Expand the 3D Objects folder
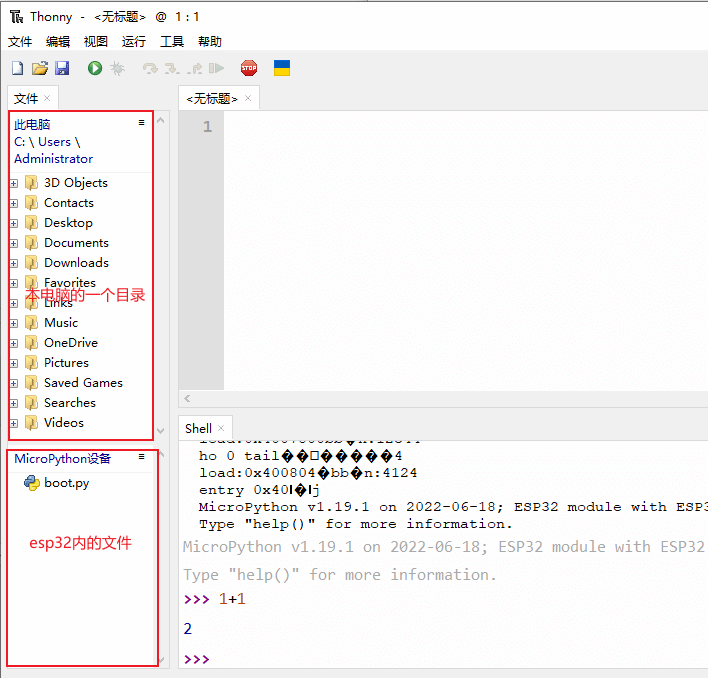This screenshot has height=678, width=708. (x=14, y=183)
